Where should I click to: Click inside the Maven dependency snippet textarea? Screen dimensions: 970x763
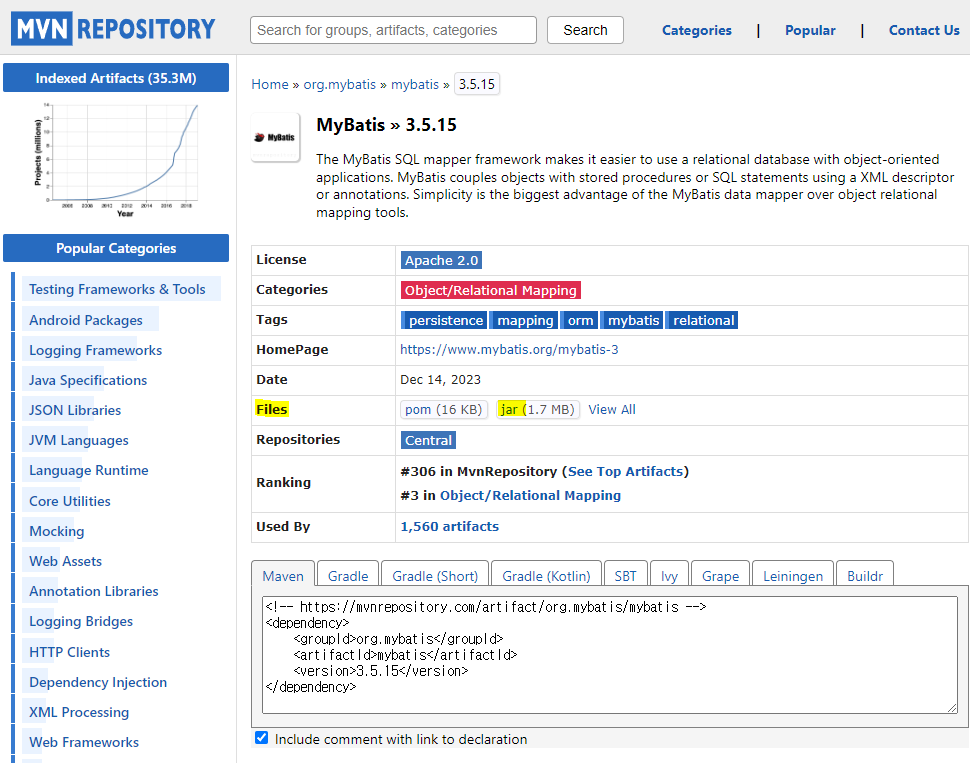tap(609, 655)
